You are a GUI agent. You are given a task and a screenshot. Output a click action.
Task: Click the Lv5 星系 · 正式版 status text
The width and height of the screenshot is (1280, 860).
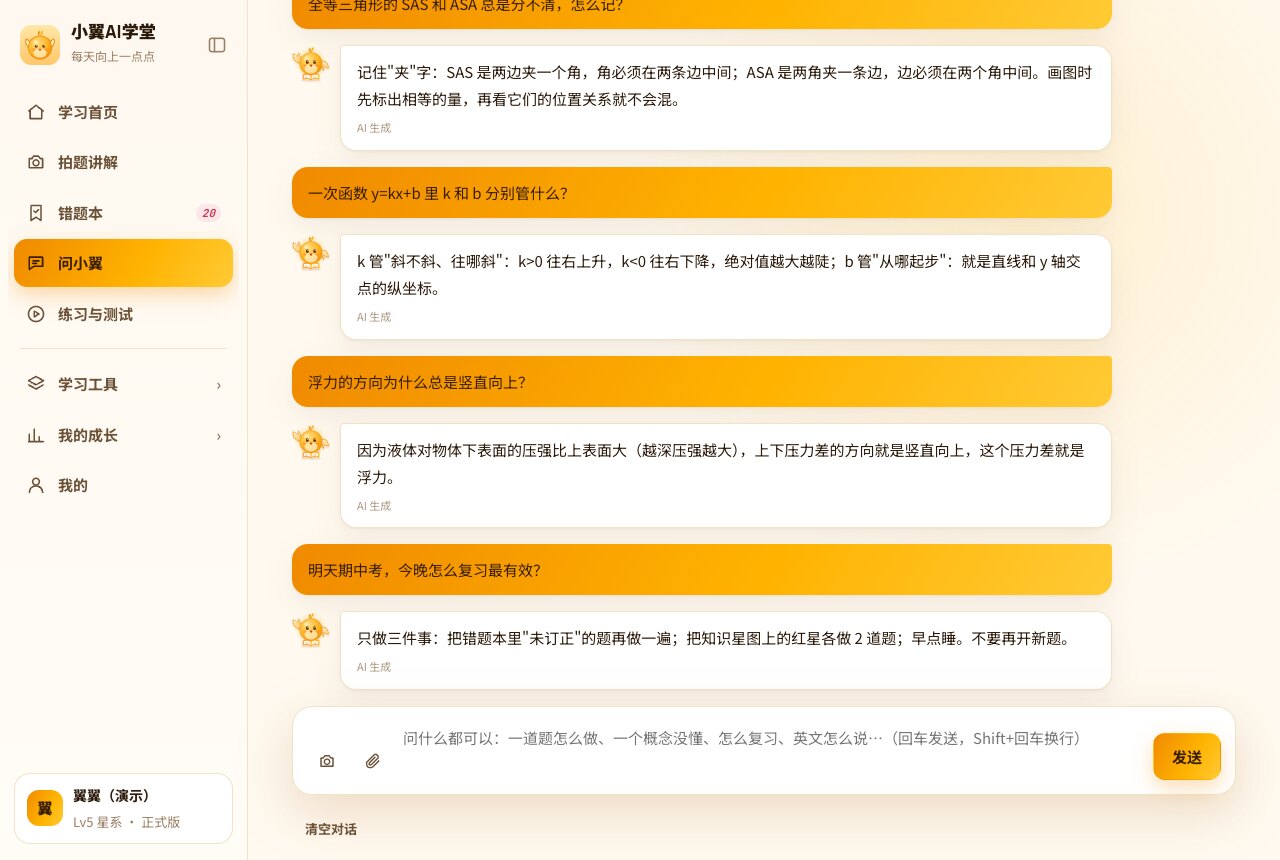(127, 822)
